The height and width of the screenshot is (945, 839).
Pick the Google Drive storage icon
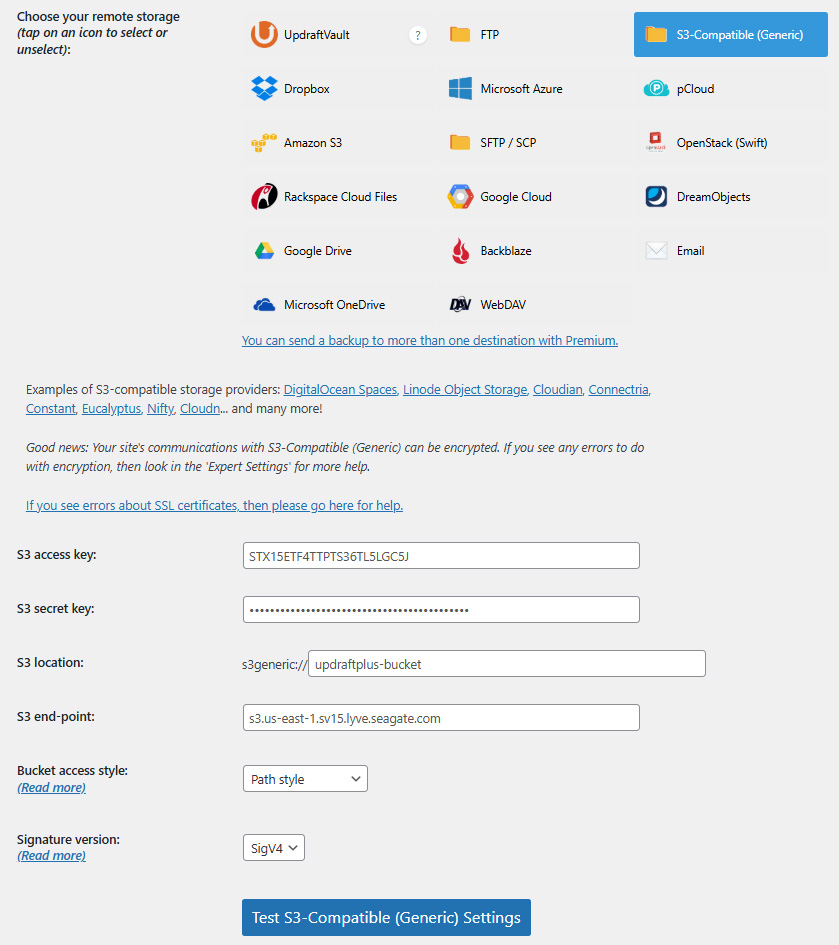click(264, 251)
